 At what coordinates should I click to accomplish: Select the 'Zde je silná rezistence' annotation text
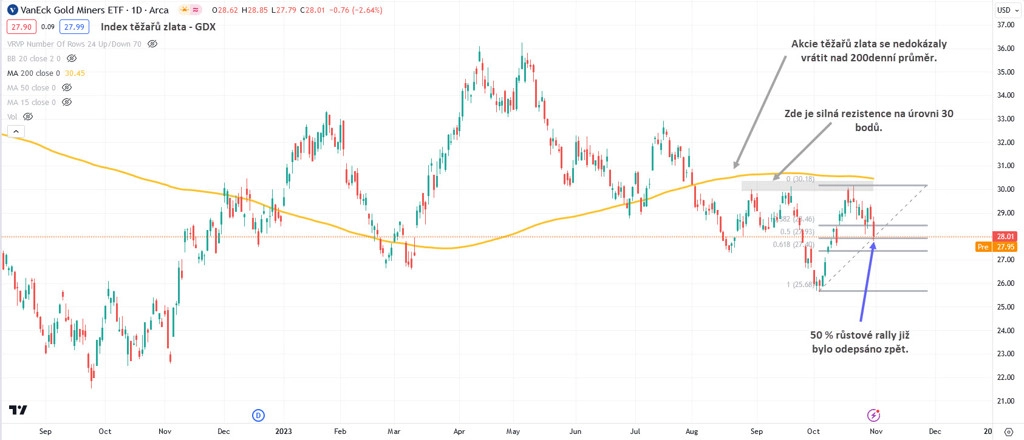click(x=840, y=113)
